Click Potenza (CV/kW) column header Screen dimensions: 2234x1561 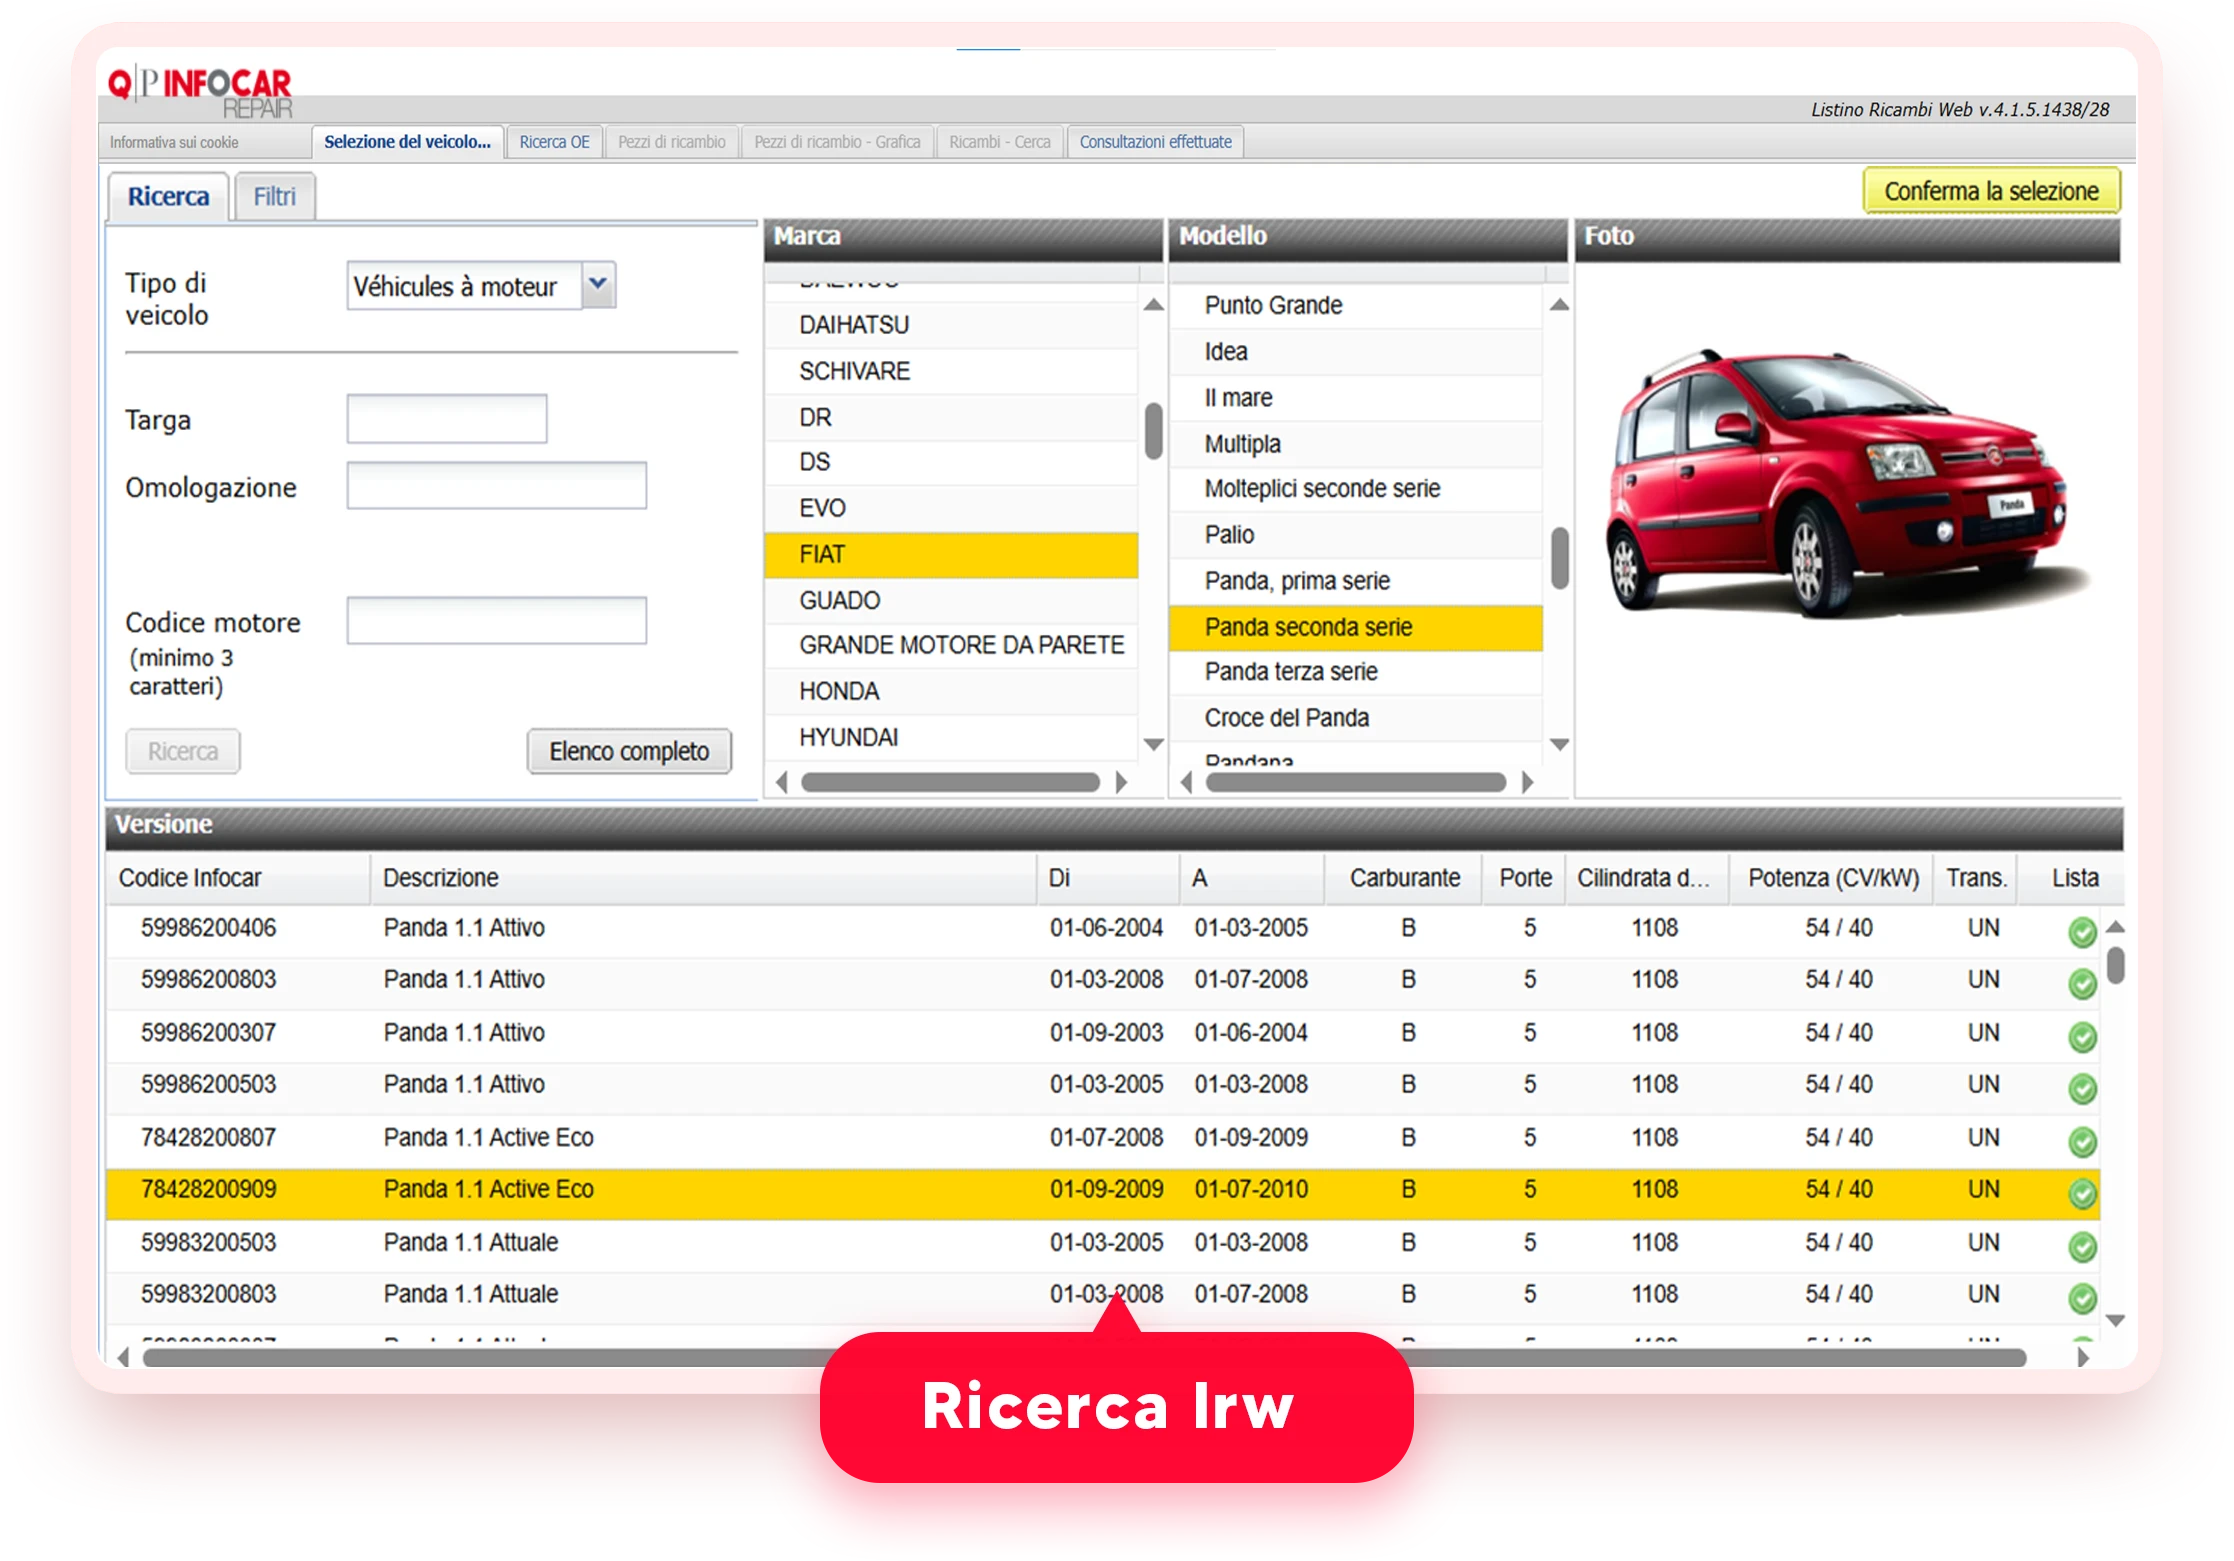(1832, 878)
